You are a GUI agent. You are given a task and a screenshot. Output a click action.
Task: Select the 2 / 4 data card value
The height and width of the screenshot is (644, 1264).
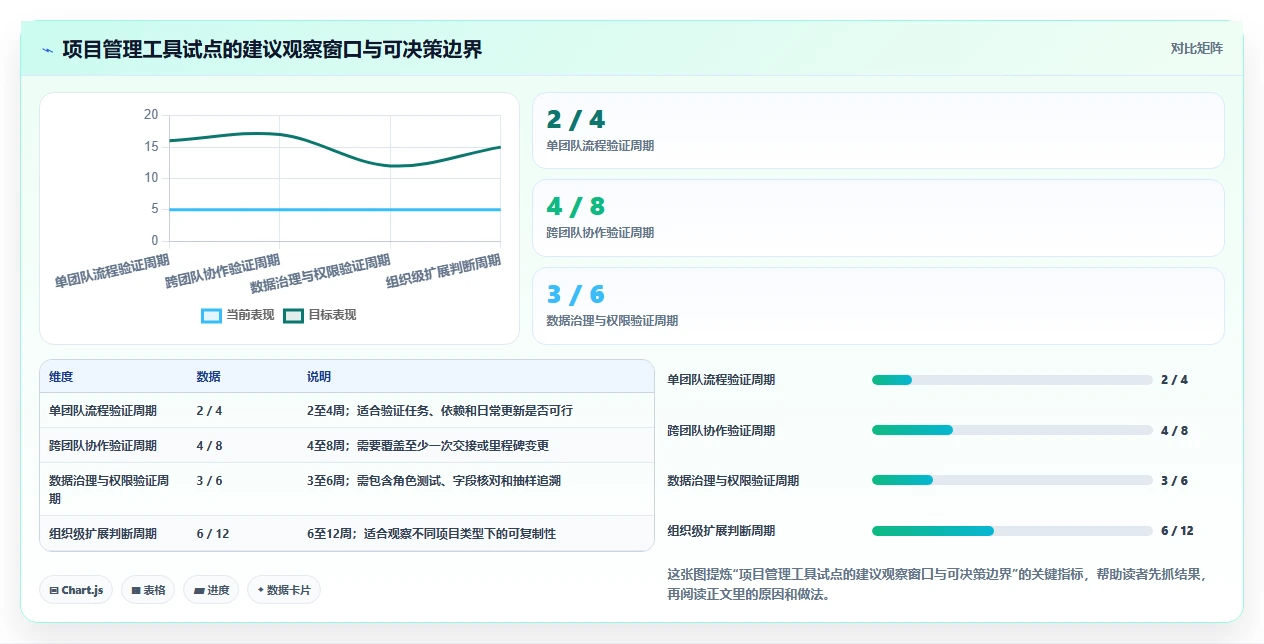tap(576, 120)
